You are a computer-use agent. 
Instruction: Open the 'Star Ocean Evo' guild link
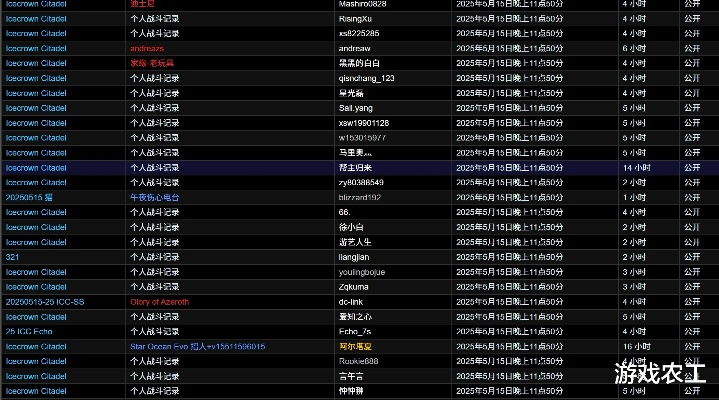[198, 346]
